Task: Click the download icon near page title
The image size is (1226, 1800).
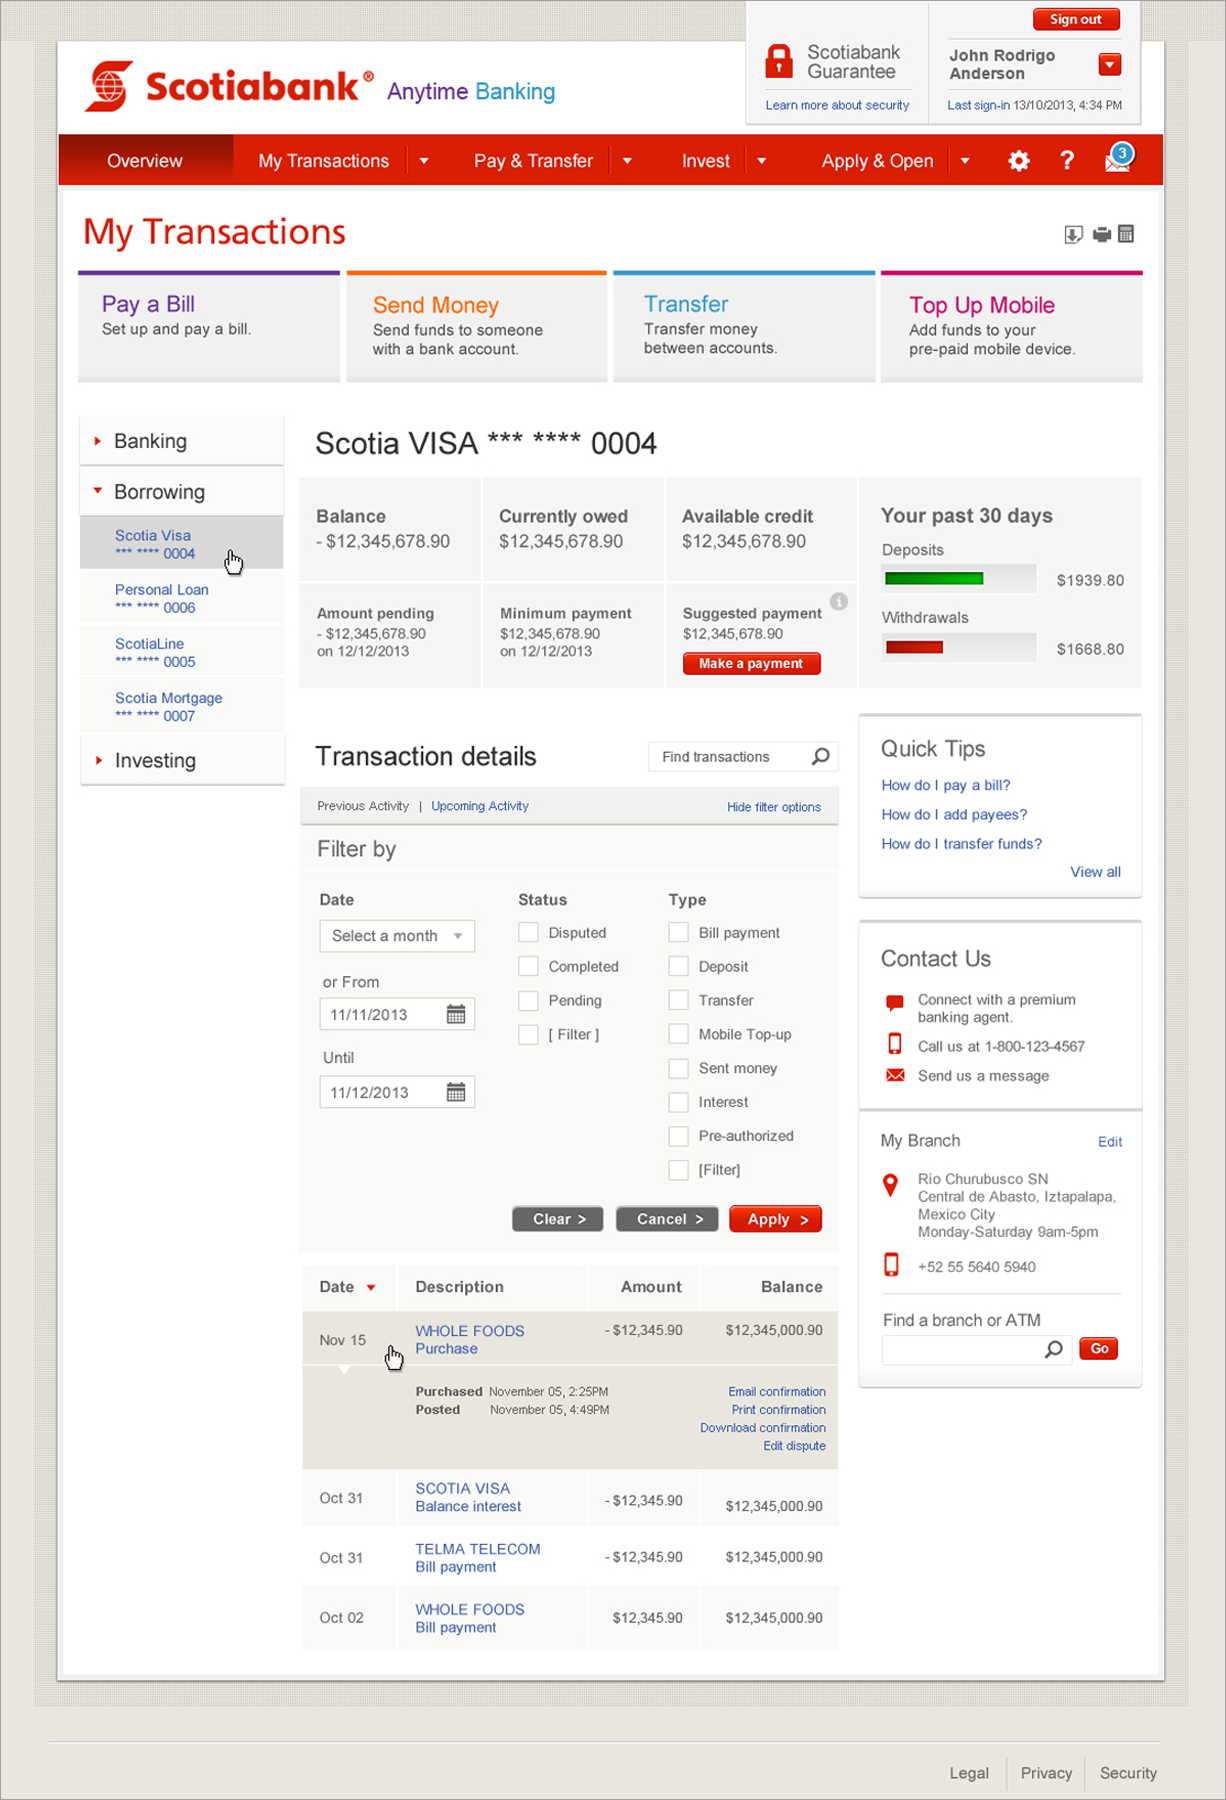Action: click(1073, 235)
